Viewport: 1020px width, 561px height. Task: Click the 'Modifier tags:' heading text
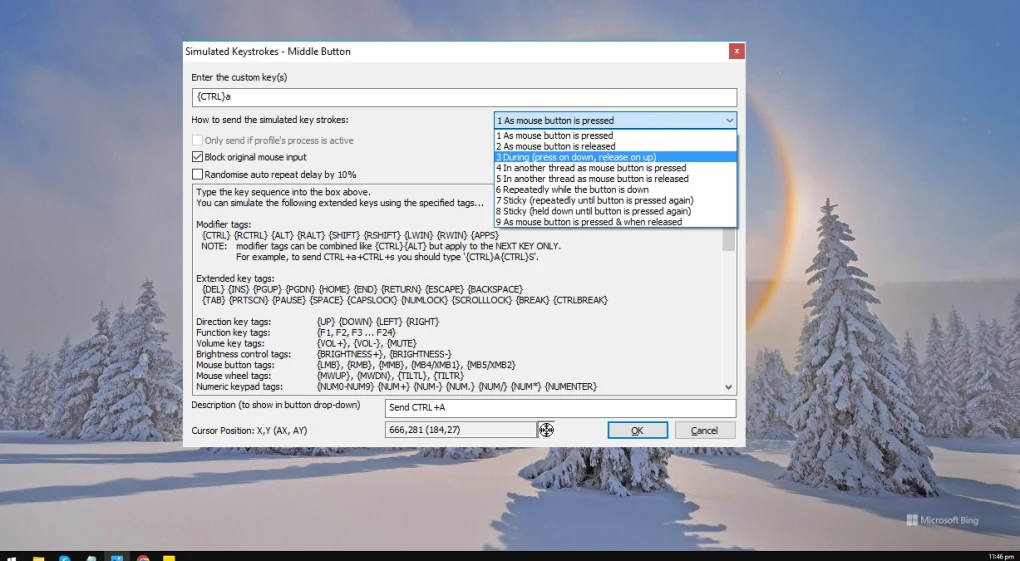pyautogui.click(x=226, y=225)
